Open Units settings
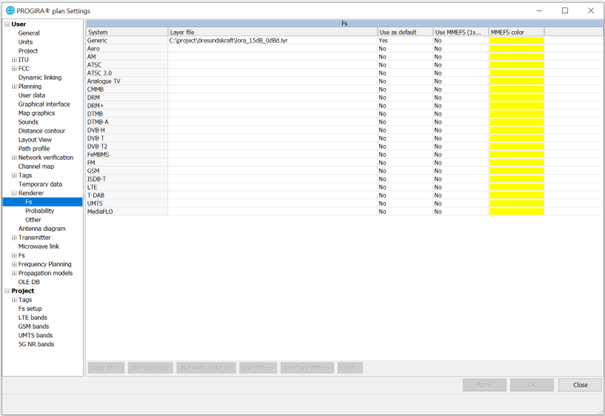Viewport: 605px width, 416px height. [x=25, y=42]
